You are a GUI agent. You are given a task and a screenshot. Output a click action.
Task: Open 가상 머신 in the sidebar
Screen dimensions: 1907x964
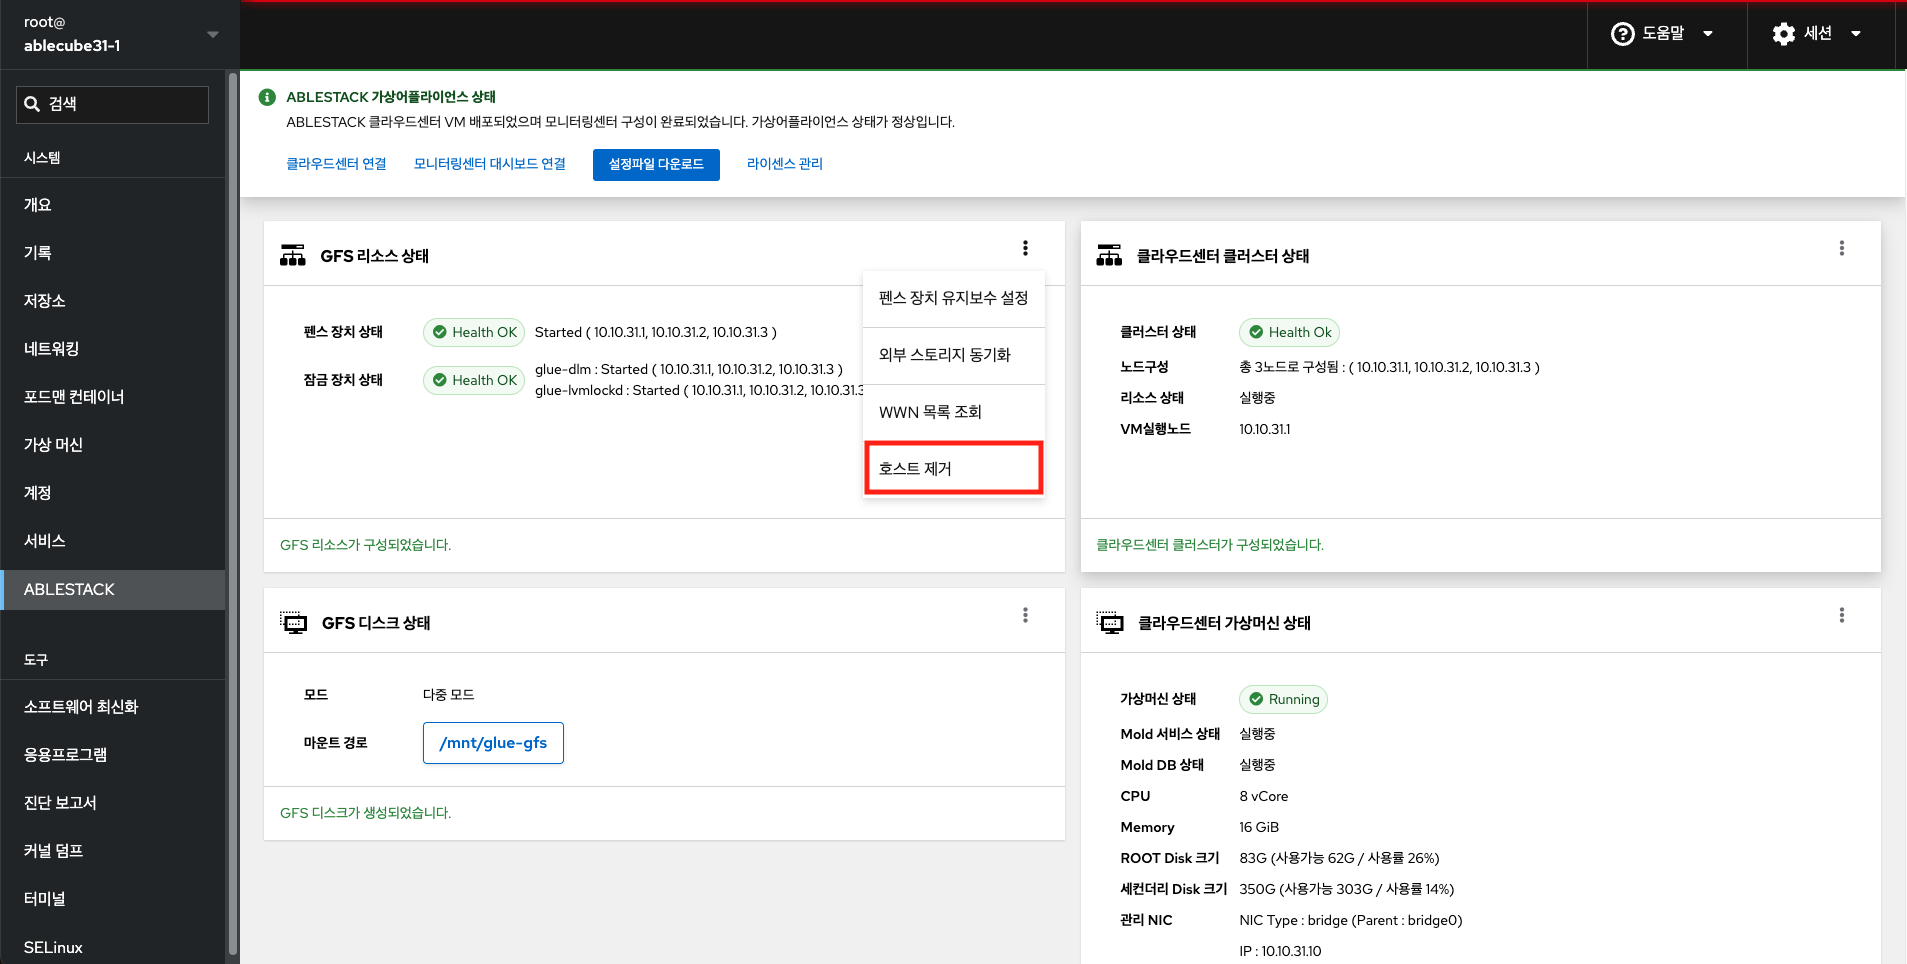coord(53,445)
